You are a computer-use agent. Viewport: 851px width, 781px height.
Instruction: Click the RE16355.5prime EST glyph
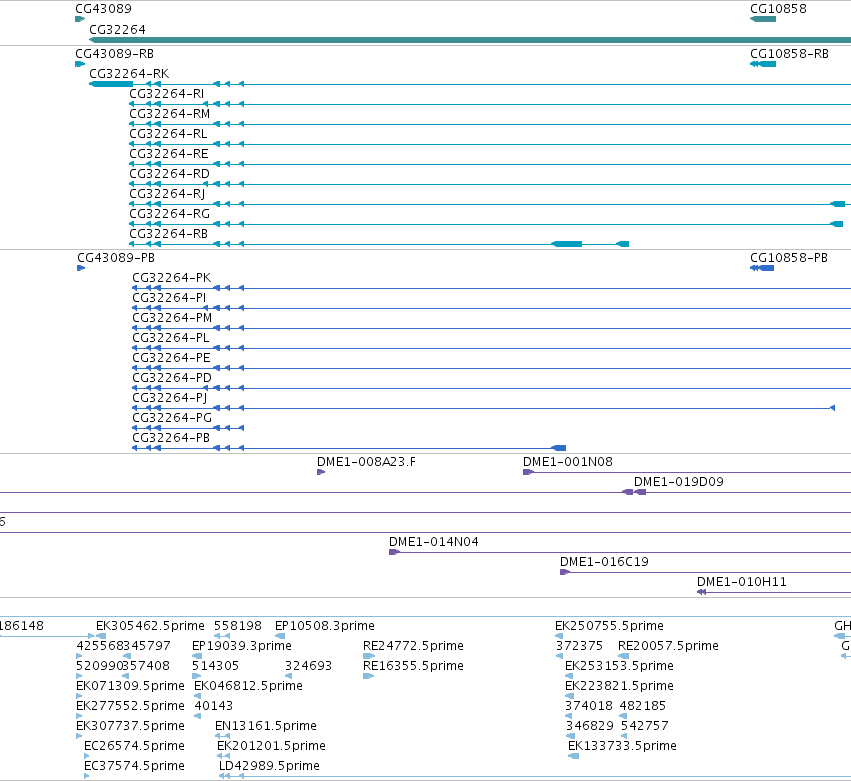click(369, 676)
